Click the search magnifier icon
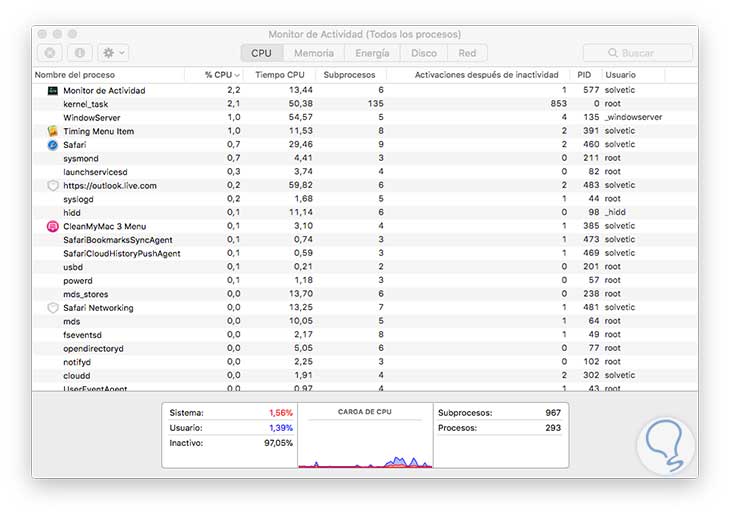Screen dimensions: 730x516 [x=613, y=53]
